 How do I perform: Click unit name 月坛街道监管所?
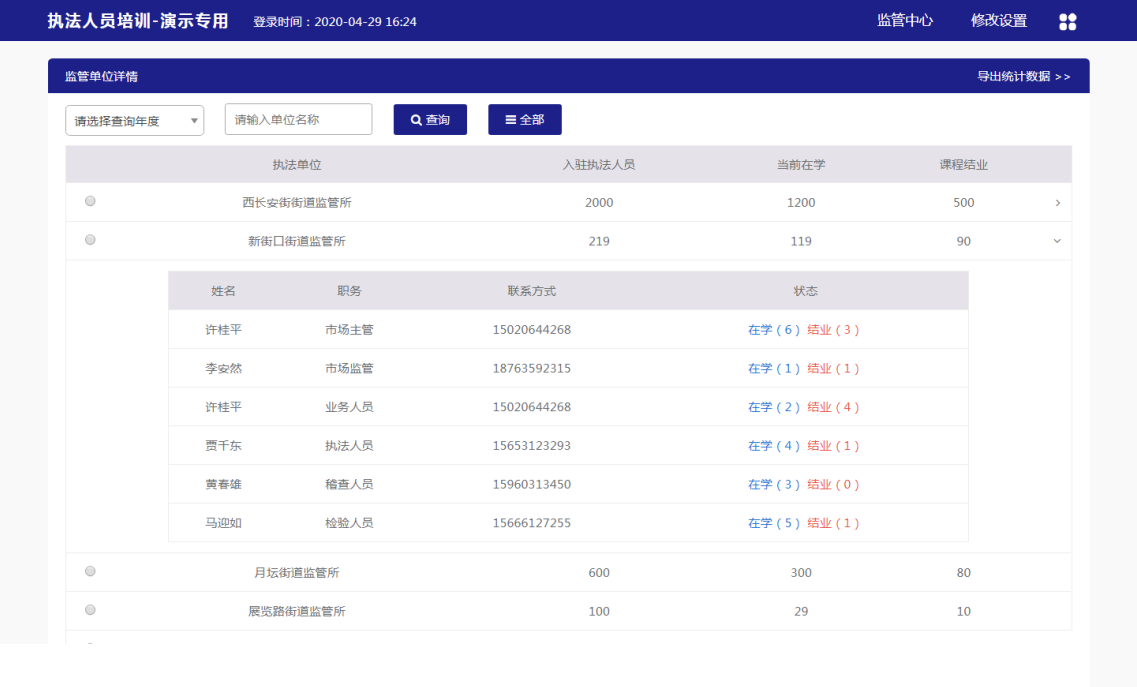point(297,572)
